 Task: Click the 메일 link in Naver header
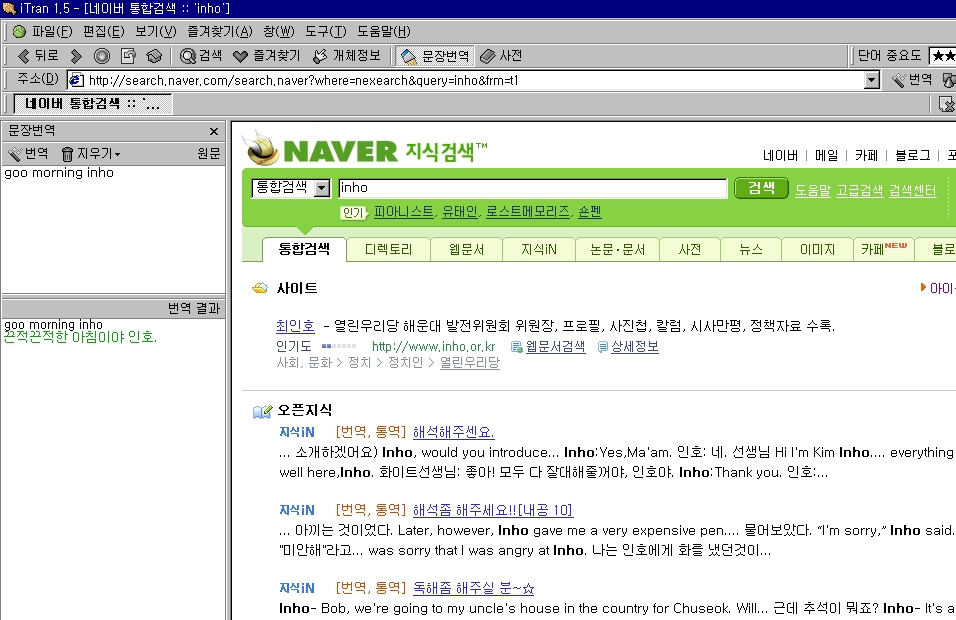click(x=826, y=155)
